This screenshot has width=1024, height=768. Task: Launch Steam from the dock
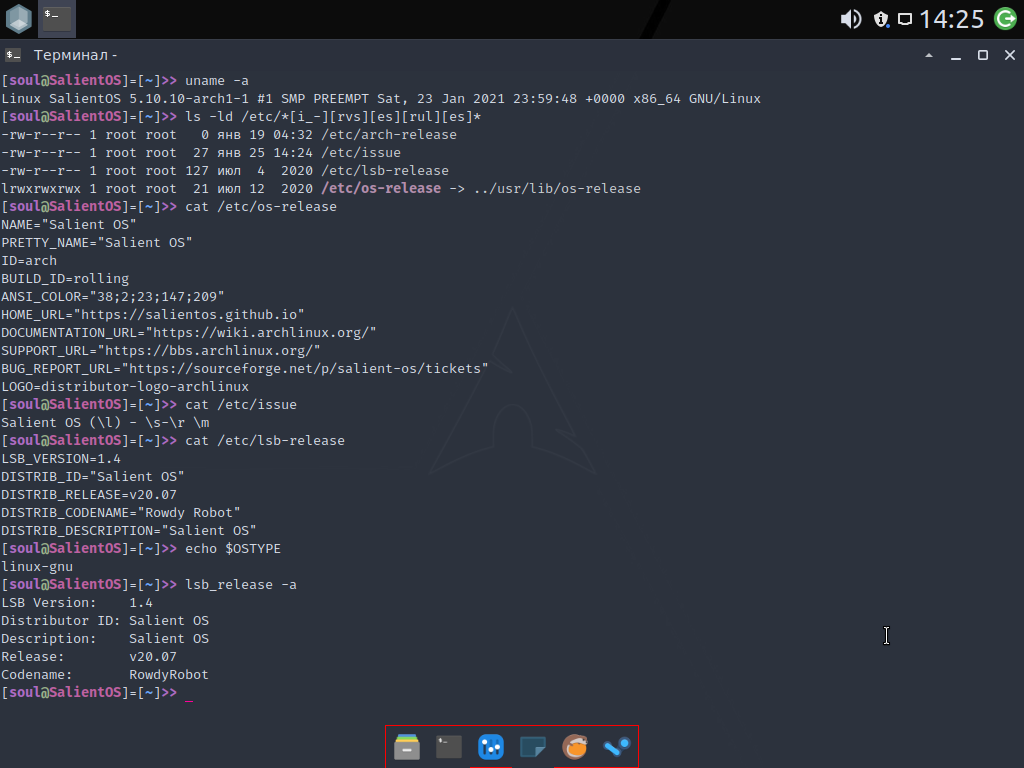click(616, 746)
